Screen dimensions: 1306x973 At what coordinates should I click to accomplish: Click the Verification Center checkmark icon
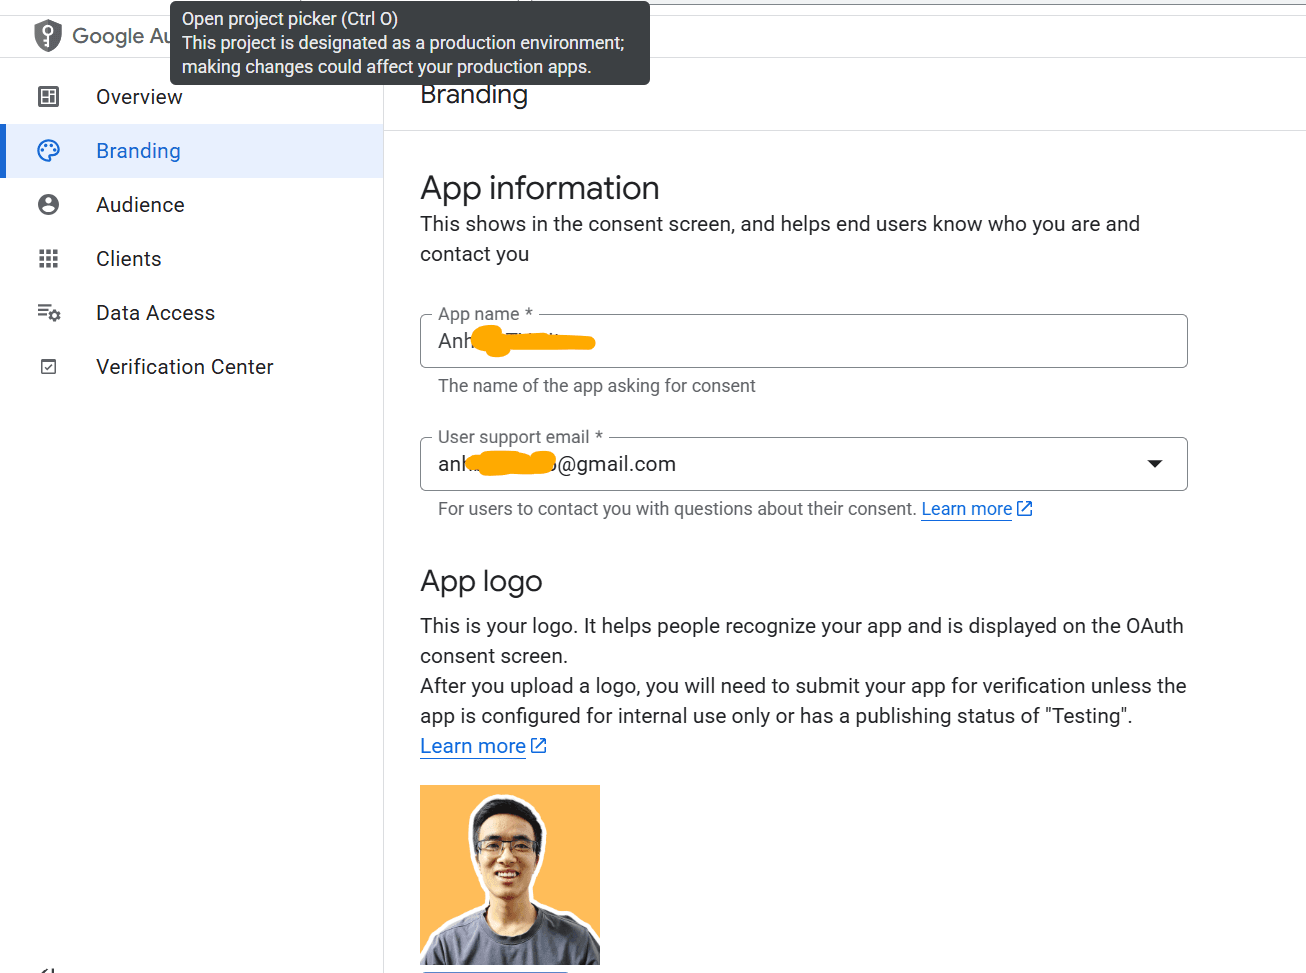48,366
